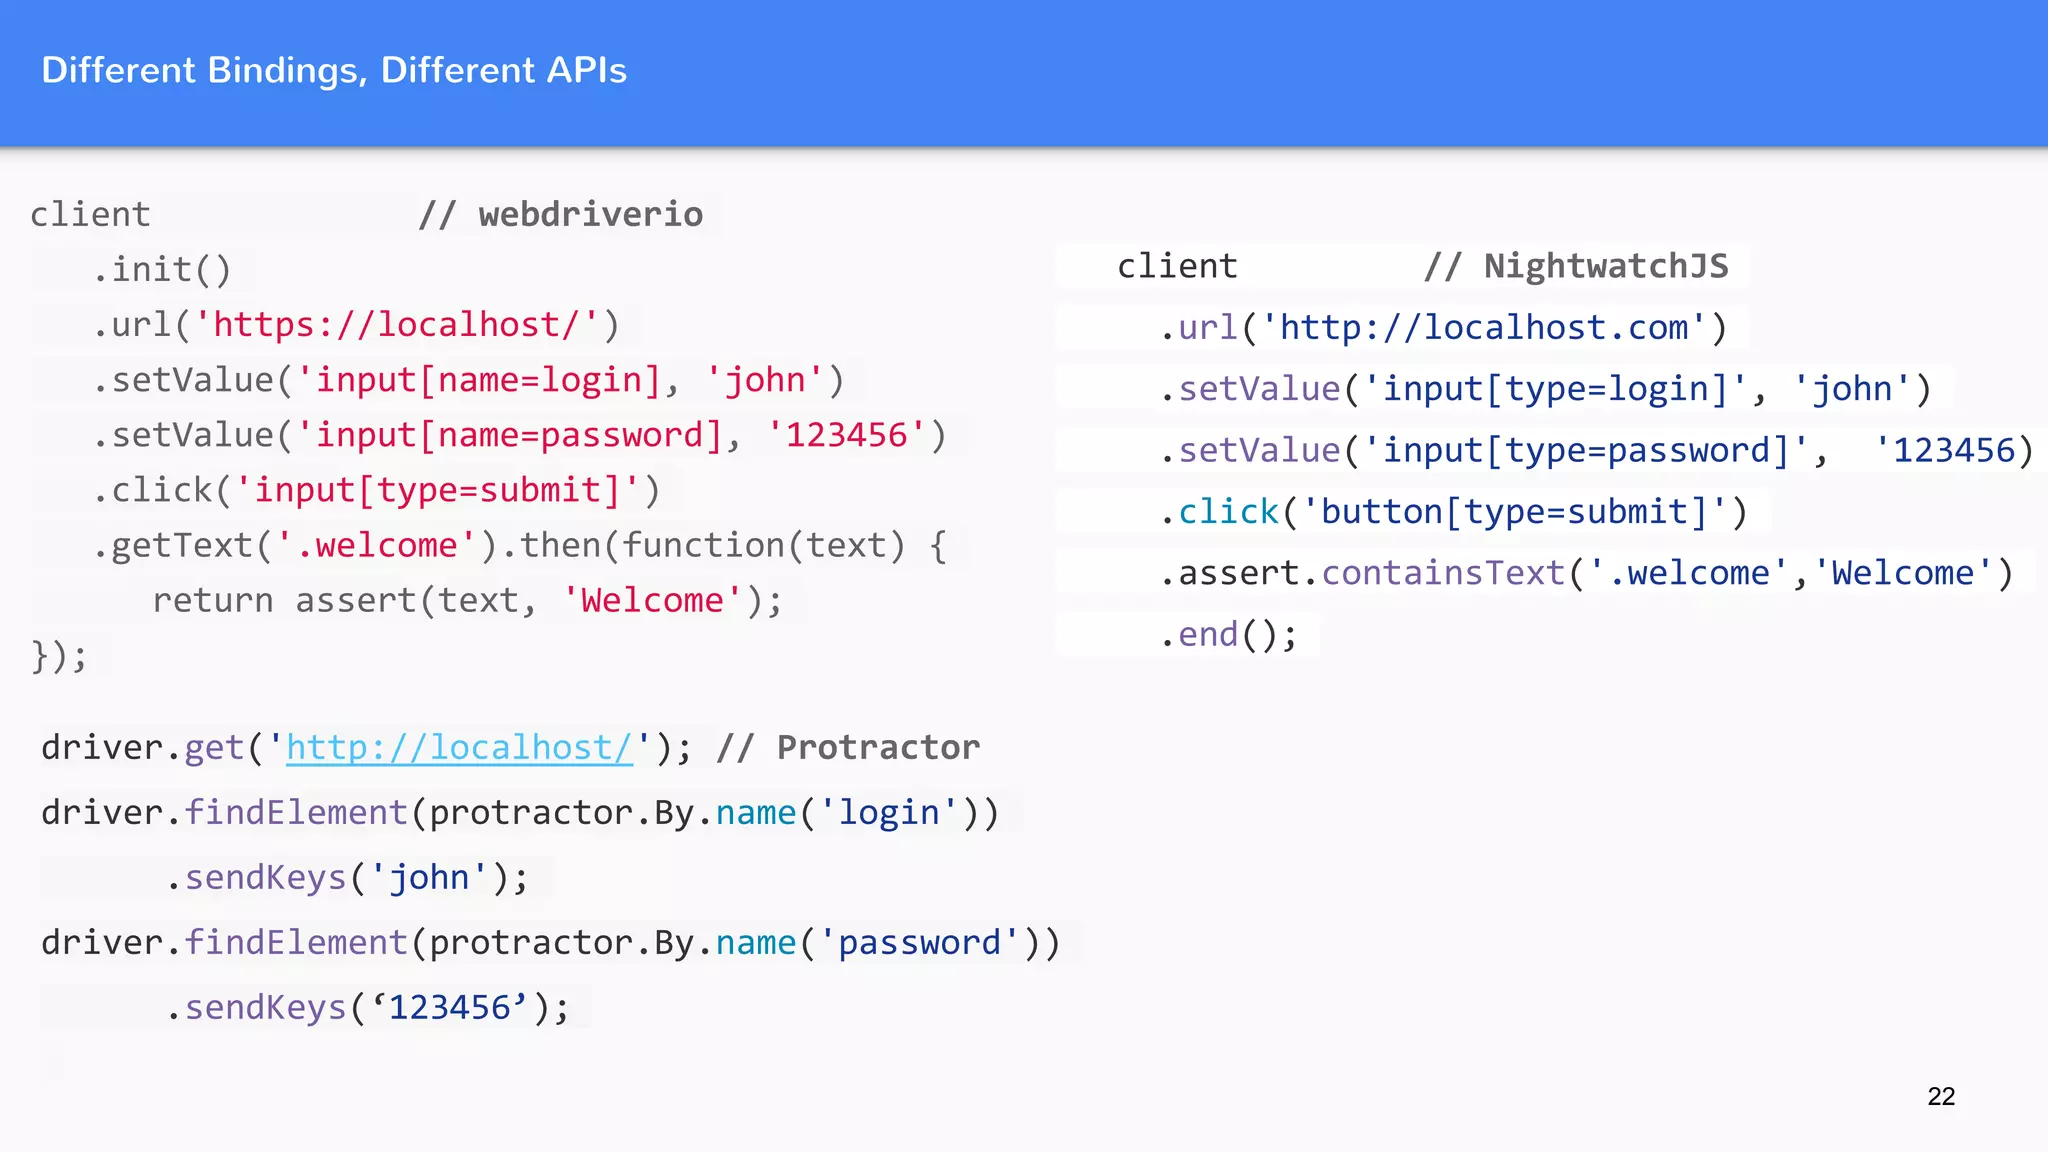Click the slide title 'Different Bindings, Different APIs'
The image size is (2048, 1152).
(334, 71)
